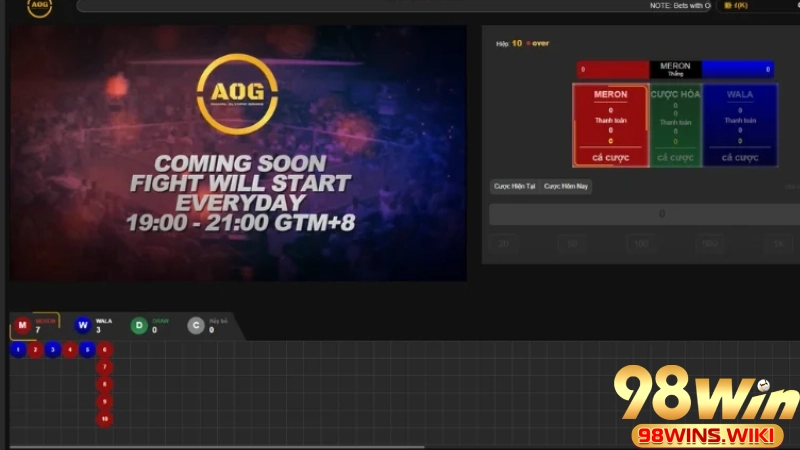Select roadmap result circle 4
The image size is (800, 450).
[x=70, y=349]
